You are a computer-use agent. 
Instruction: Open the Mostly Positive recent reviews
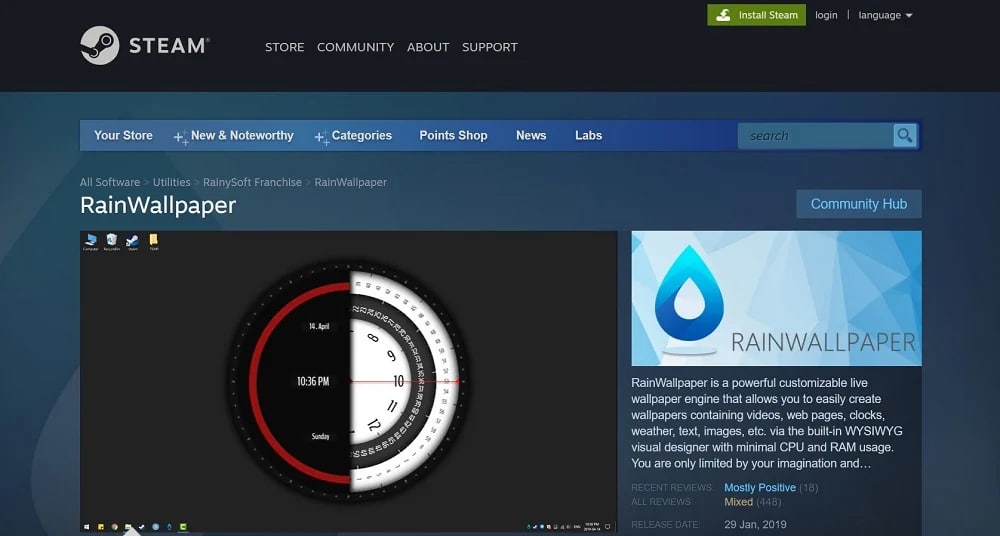[x=760, y=488]
